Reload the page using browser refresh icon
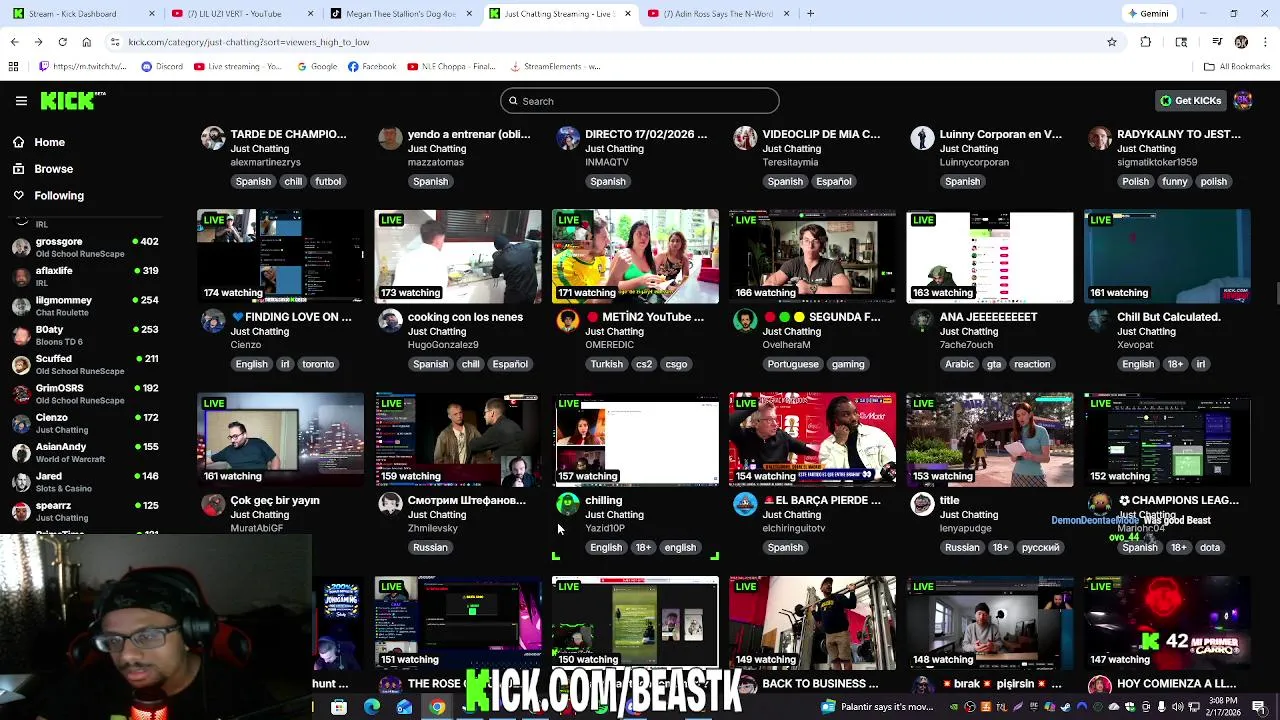 coord(62,42)
